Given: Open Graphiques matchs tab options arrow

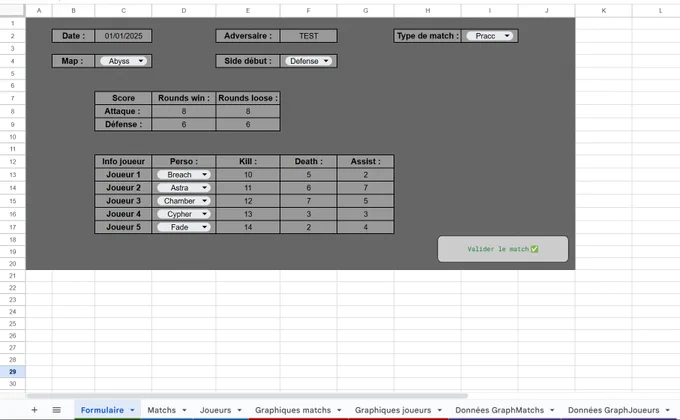Looking at the screenshot, I should pyautogui.click(x=339, y=410).
